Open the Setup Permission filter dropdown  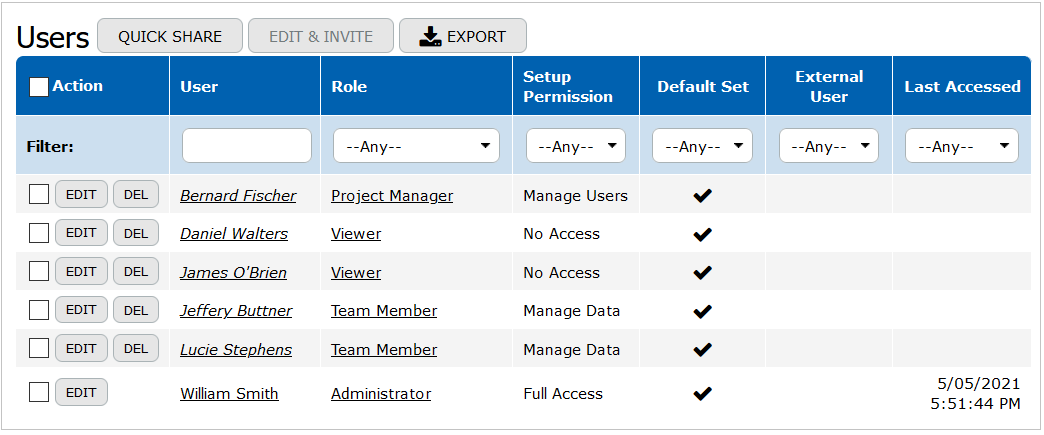576,146
